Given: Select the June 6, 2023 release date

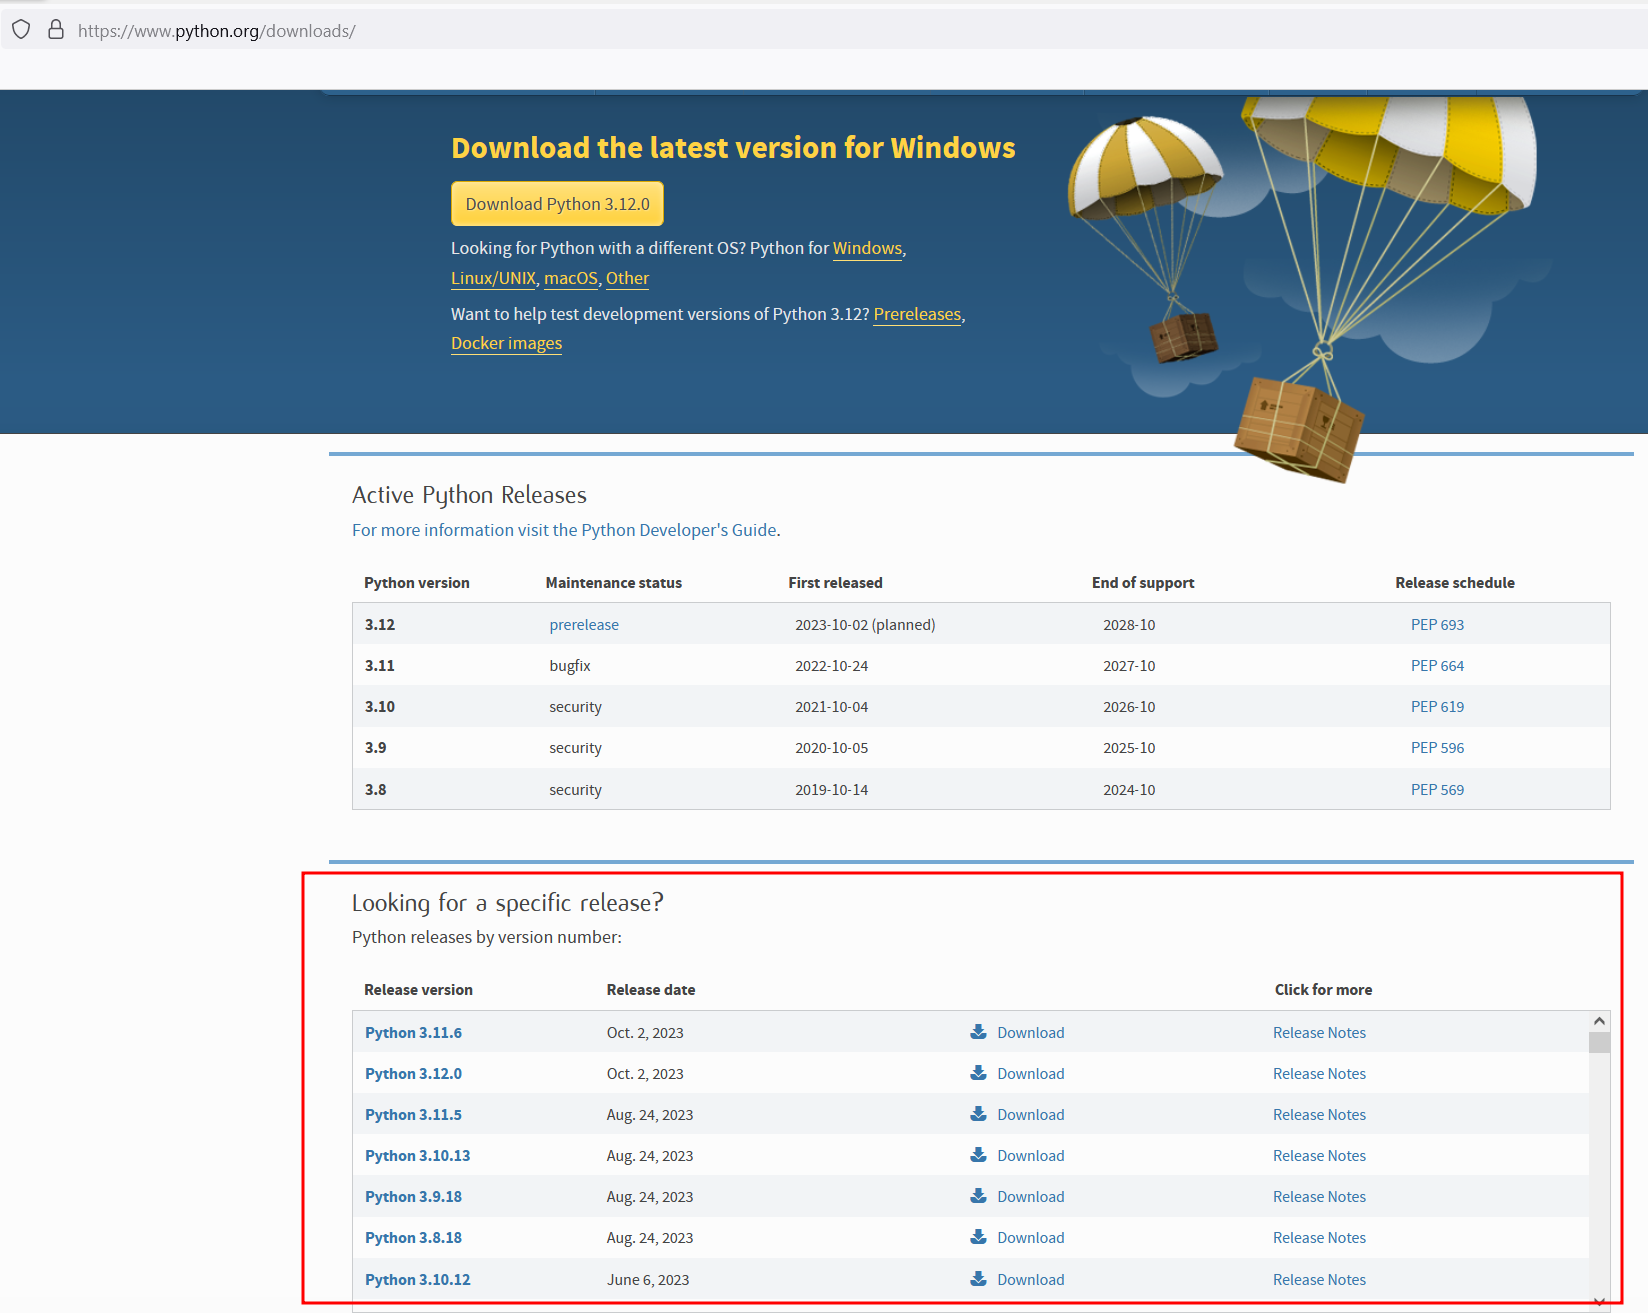Looking at the screenshot, I should 648,1280.
